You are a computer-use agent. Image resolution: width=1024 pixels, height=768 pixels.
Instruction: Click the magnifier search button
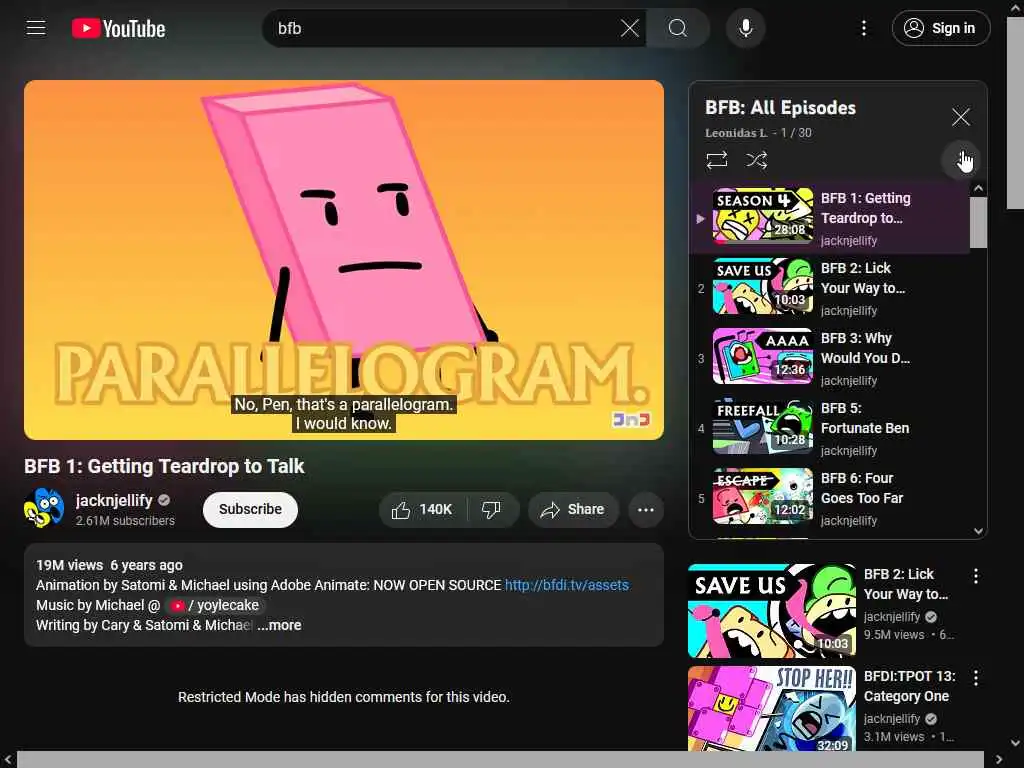[x=678, y=28]
